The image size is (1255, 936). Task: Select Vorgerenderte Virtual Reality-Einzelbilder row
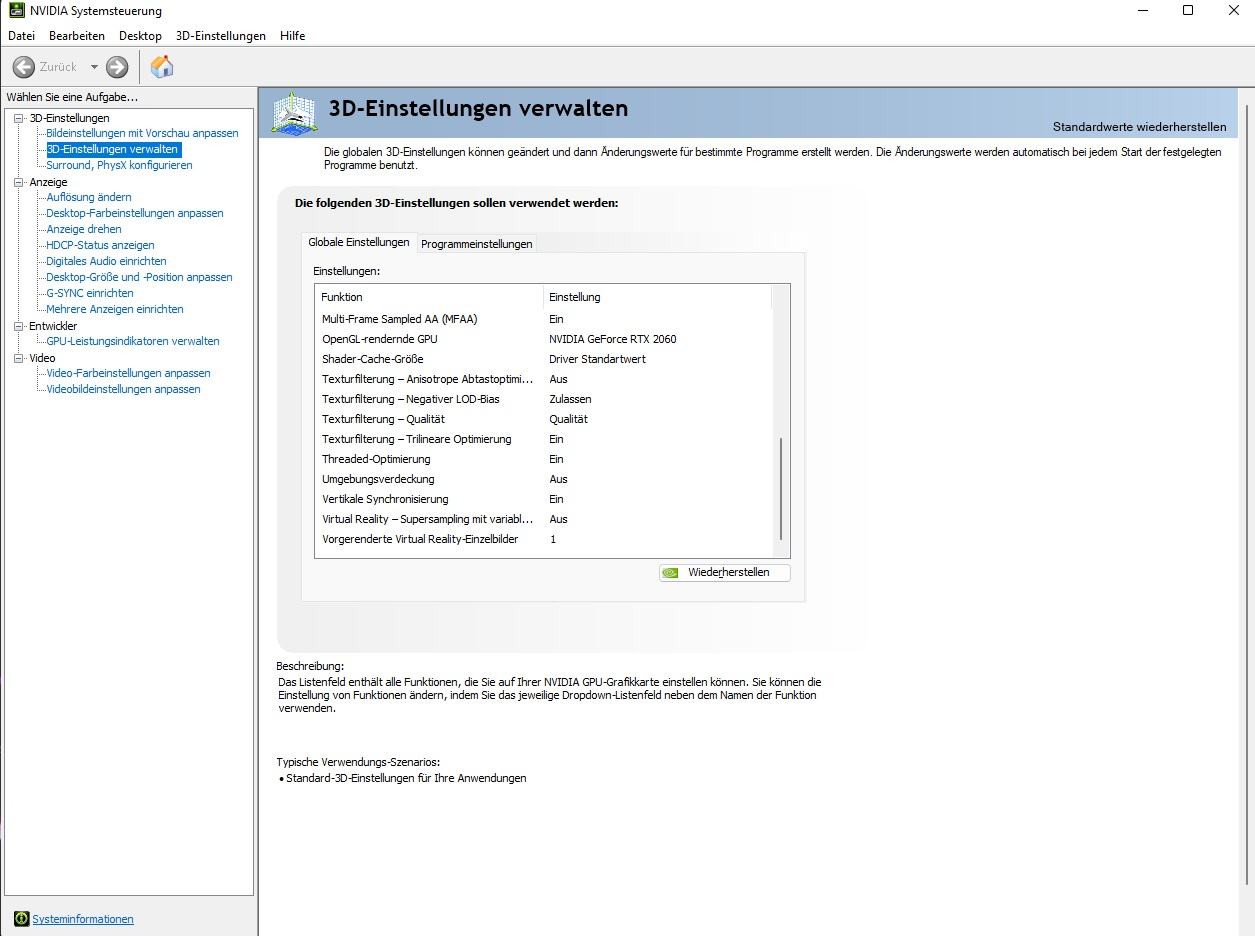544,539
